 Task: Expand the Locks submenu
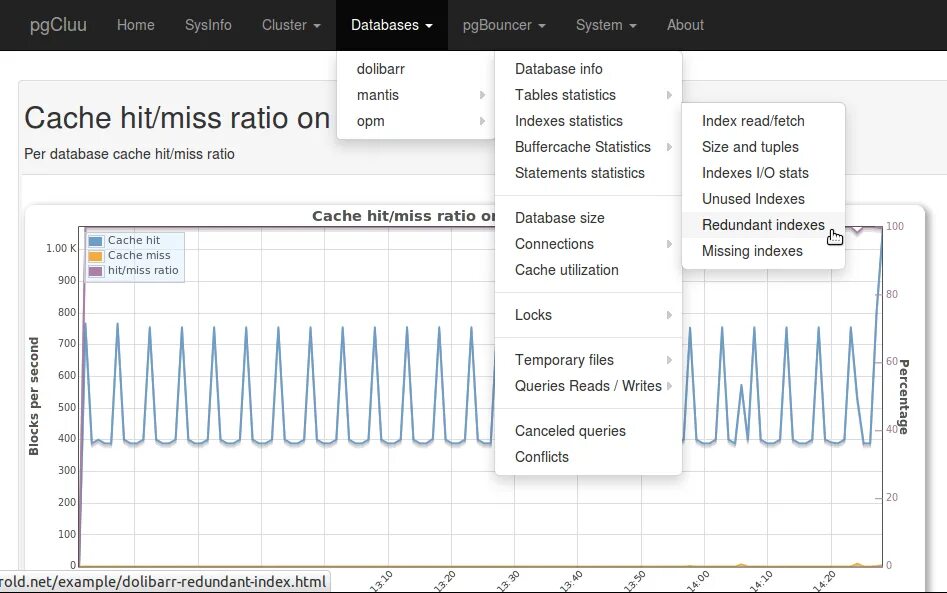point(588,315)
